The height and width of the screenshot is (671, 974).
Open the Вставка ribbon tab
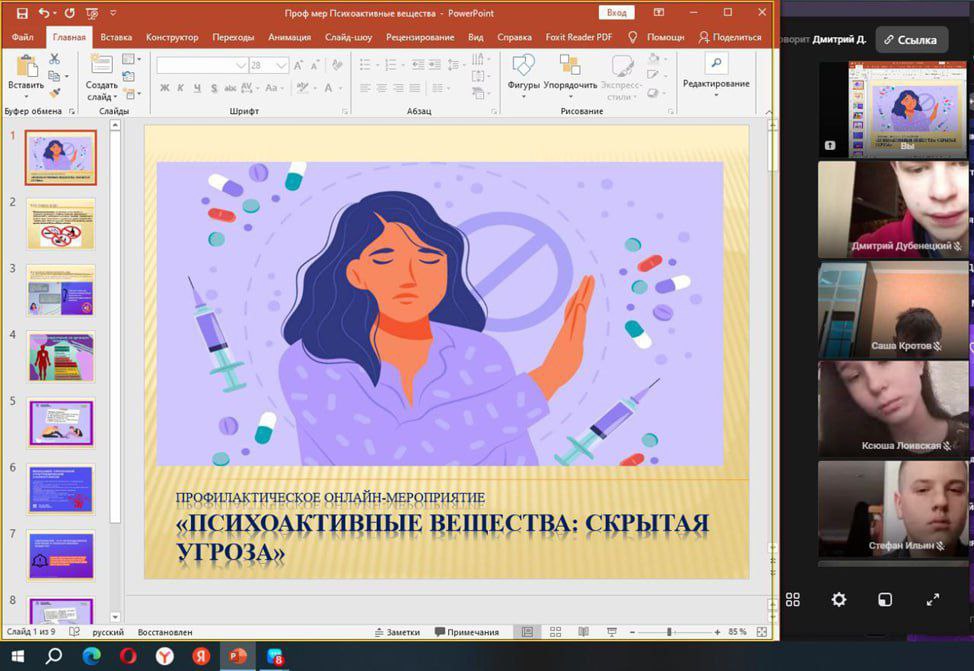(x=116, y=37)
